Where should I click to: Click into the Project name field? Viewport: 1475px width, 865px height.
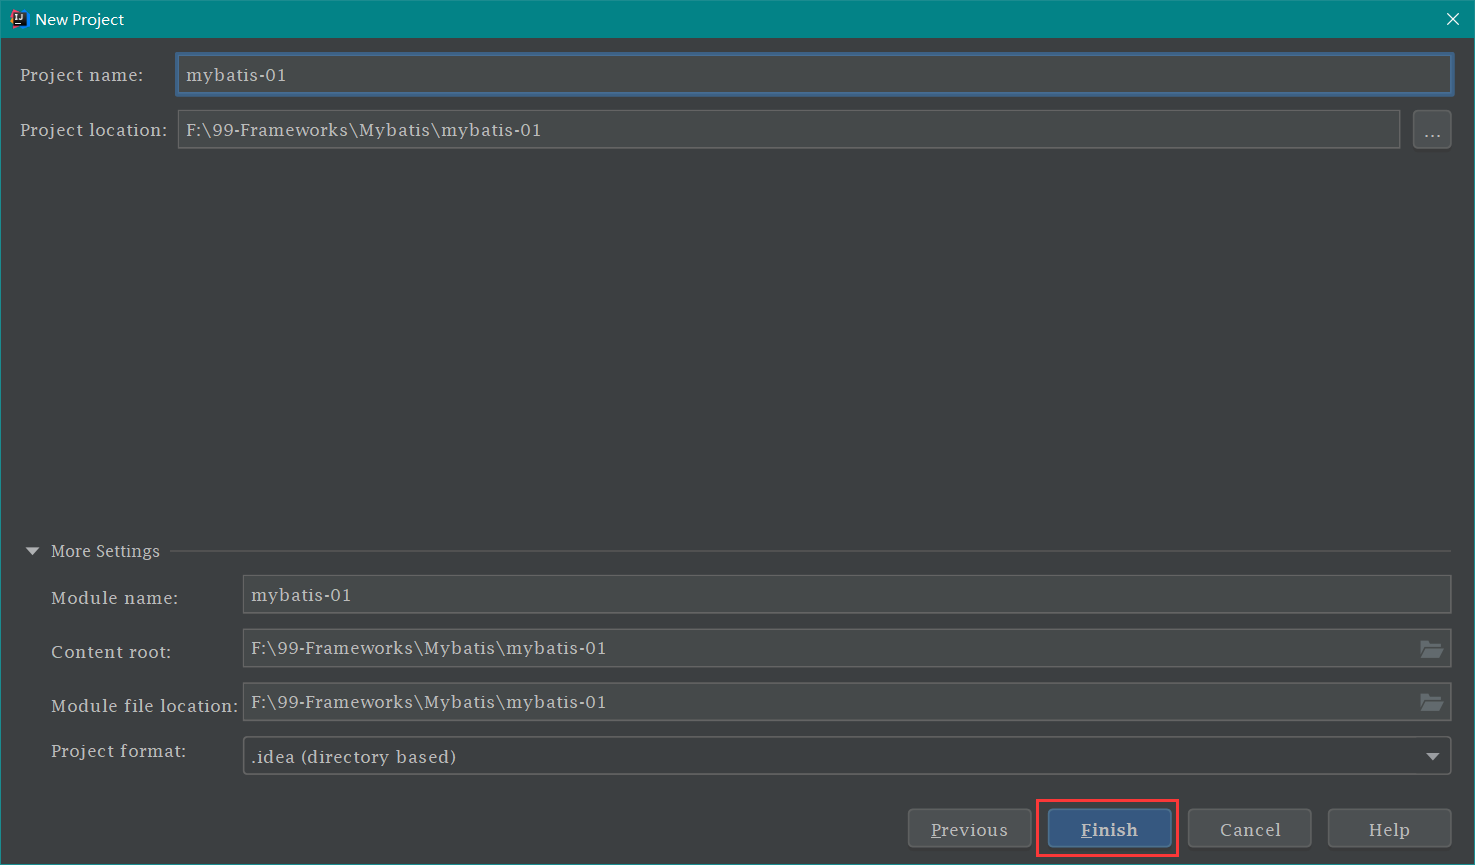tap(813, 75)
